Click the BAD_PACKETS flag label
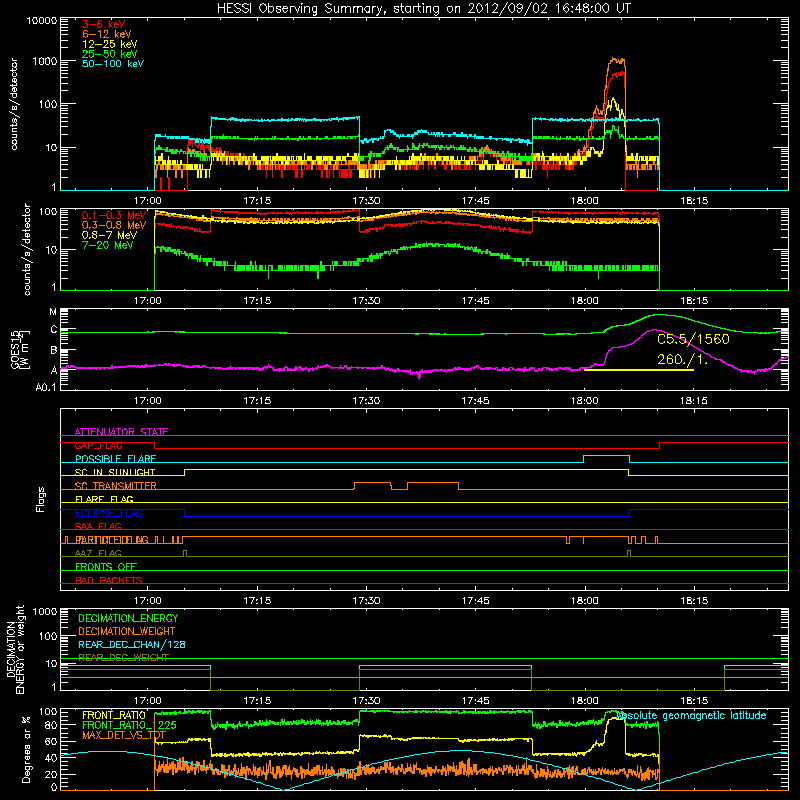Viewport: 800px width, 800px height. click(109, 580)
